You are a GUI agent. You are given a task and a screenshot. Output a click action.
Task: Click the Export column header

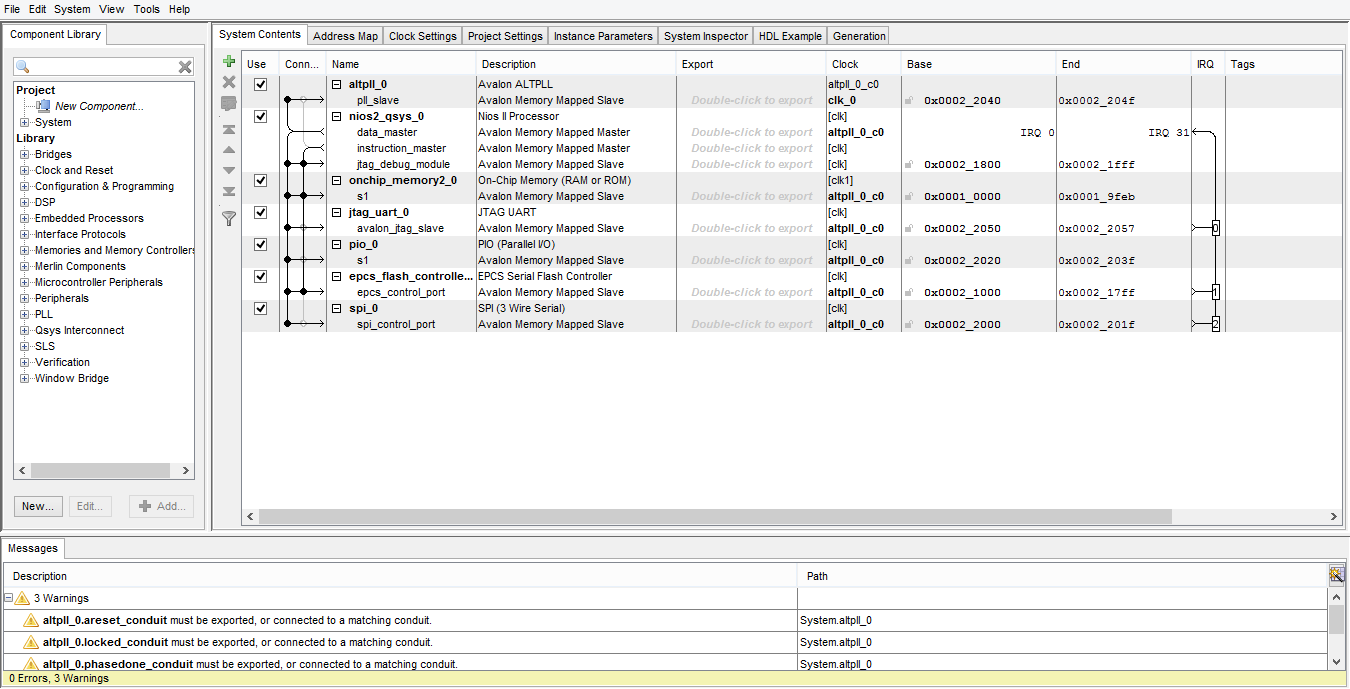click(x=750, y=64)
